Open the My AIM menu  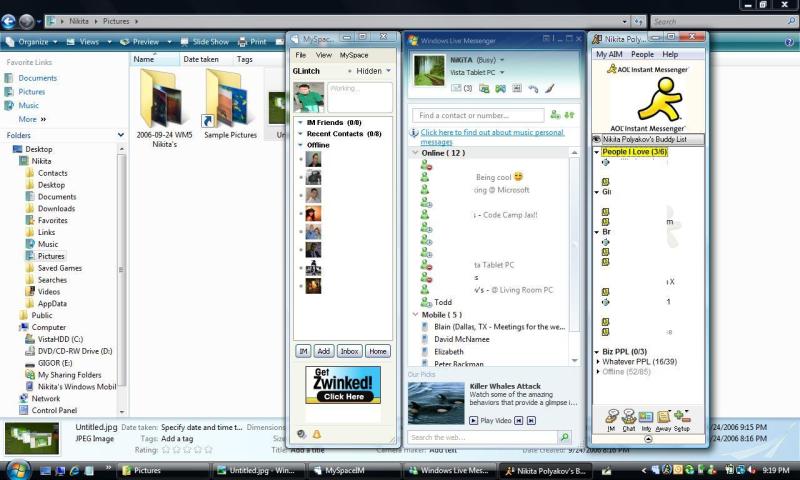[x=609, y=54]
